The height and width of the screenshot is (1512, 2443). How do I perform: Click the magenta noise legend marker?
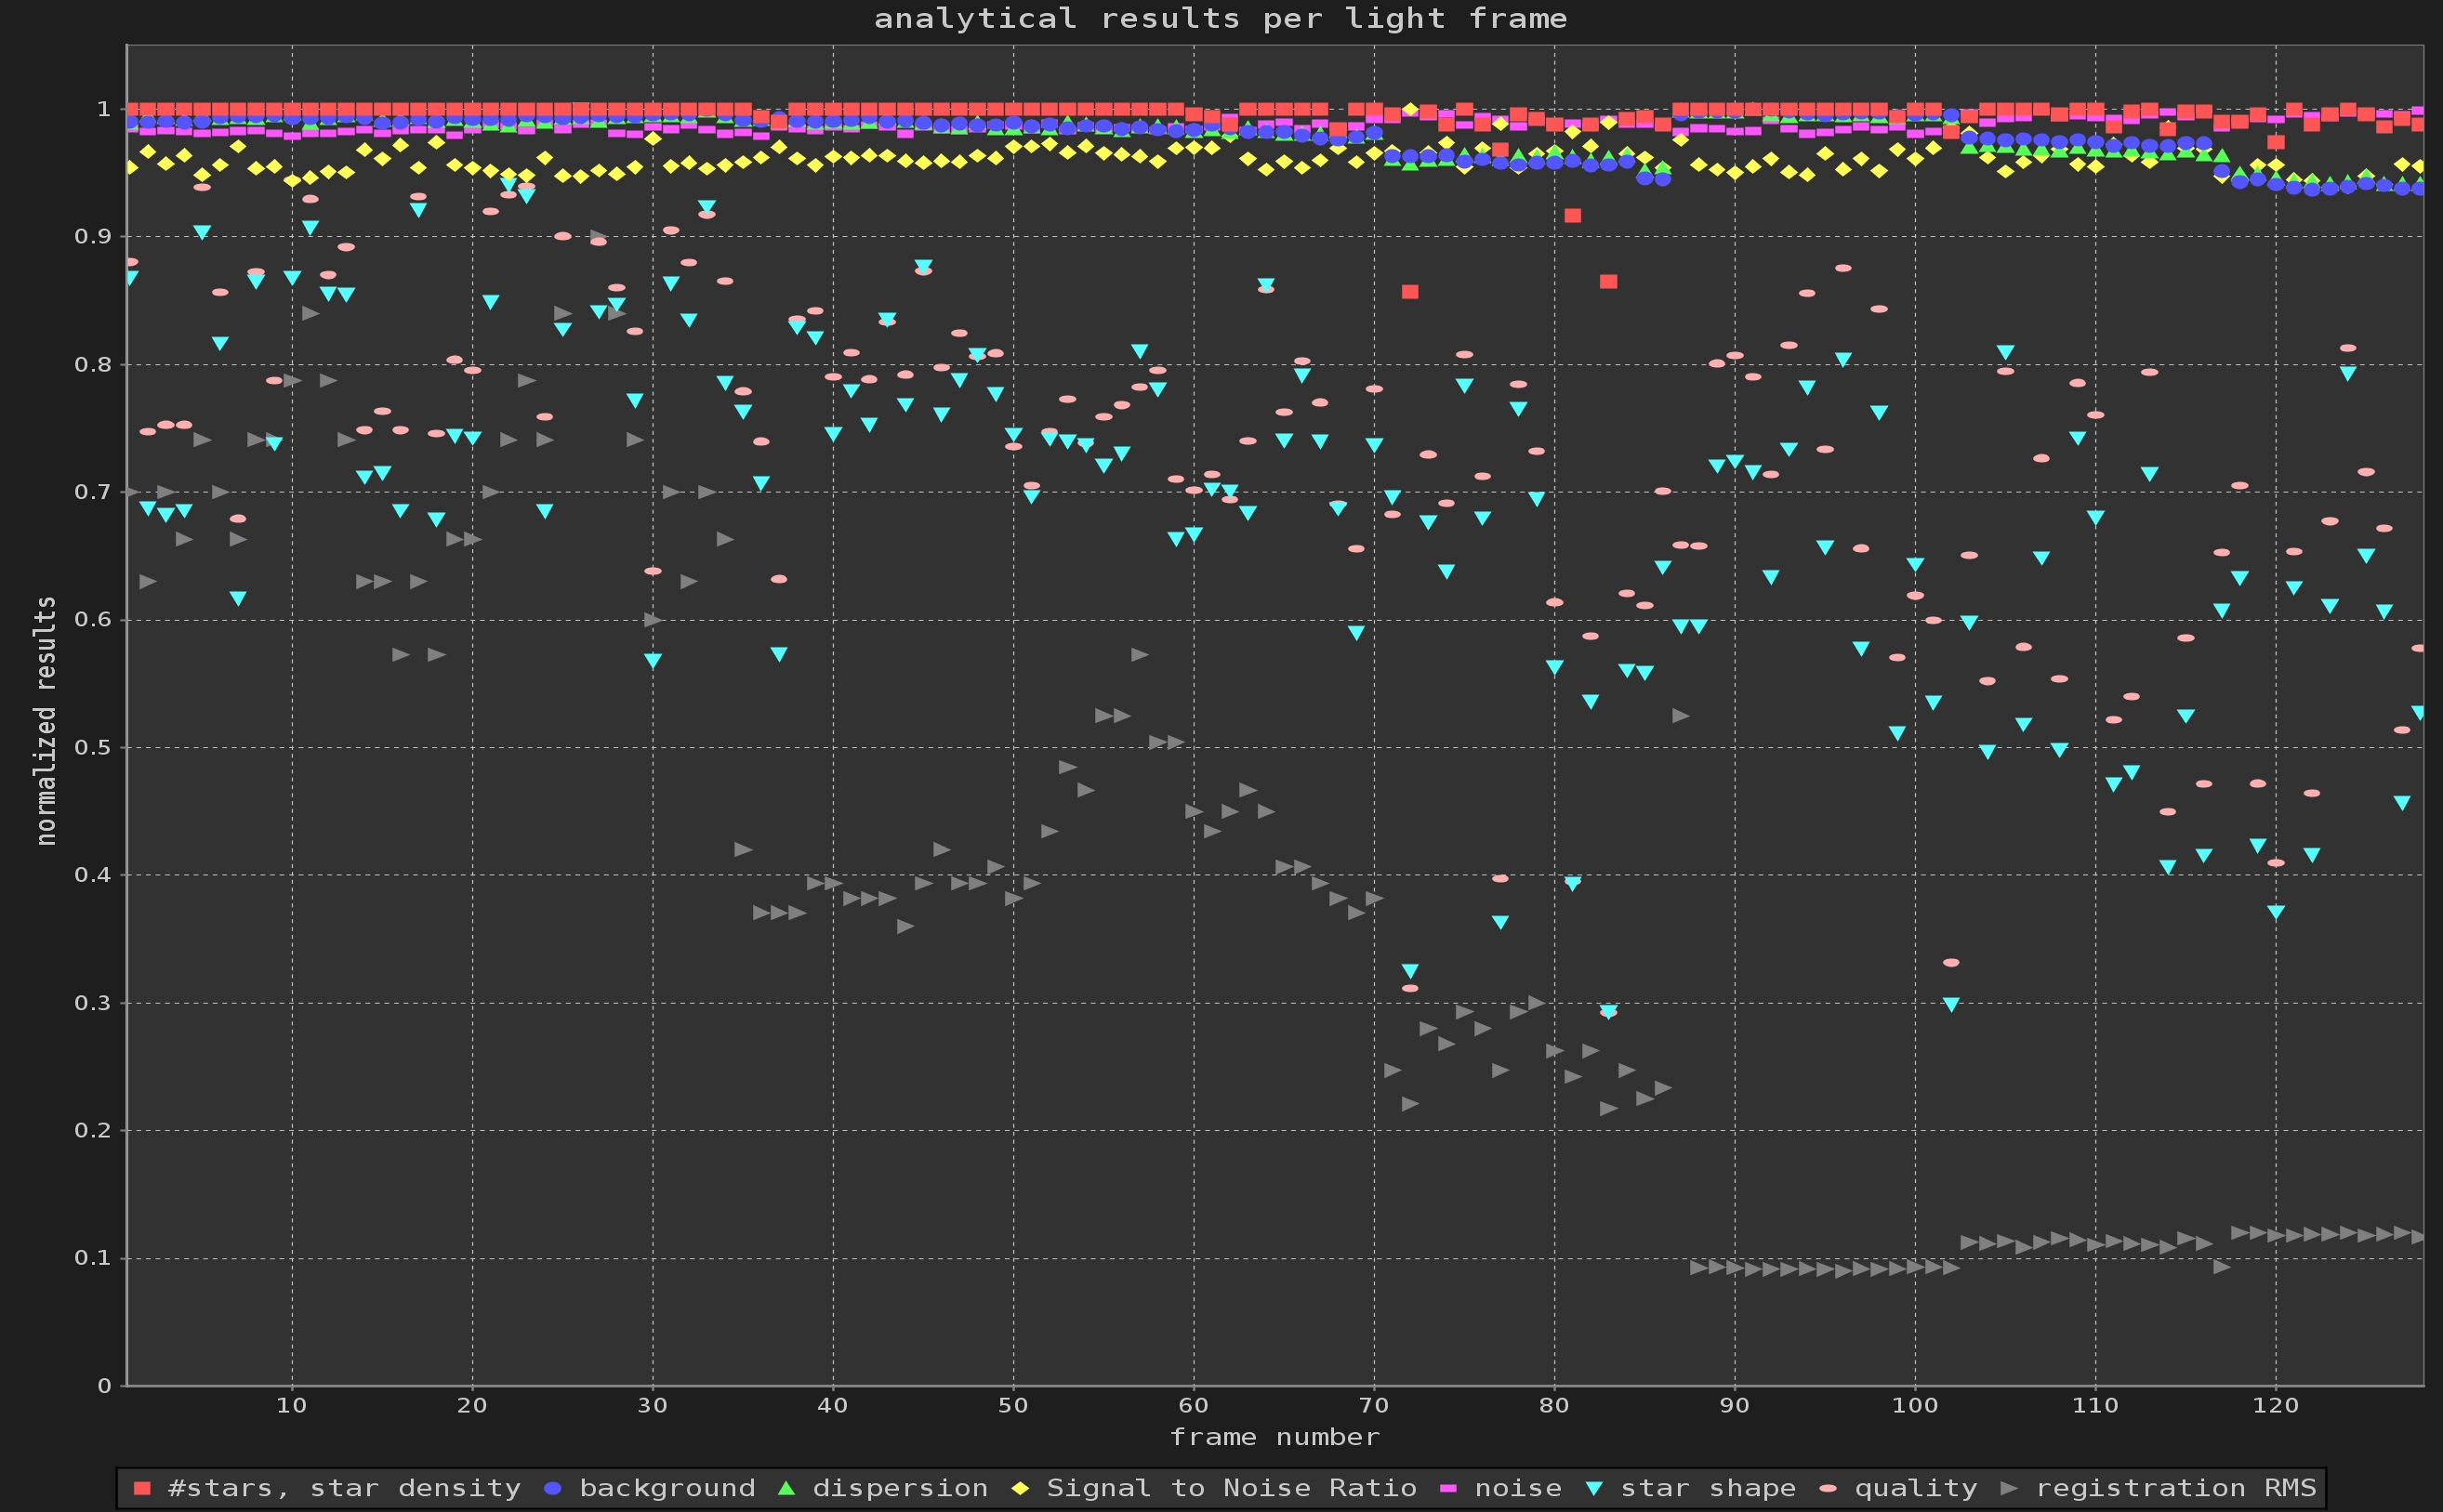coord(1448,1488)
